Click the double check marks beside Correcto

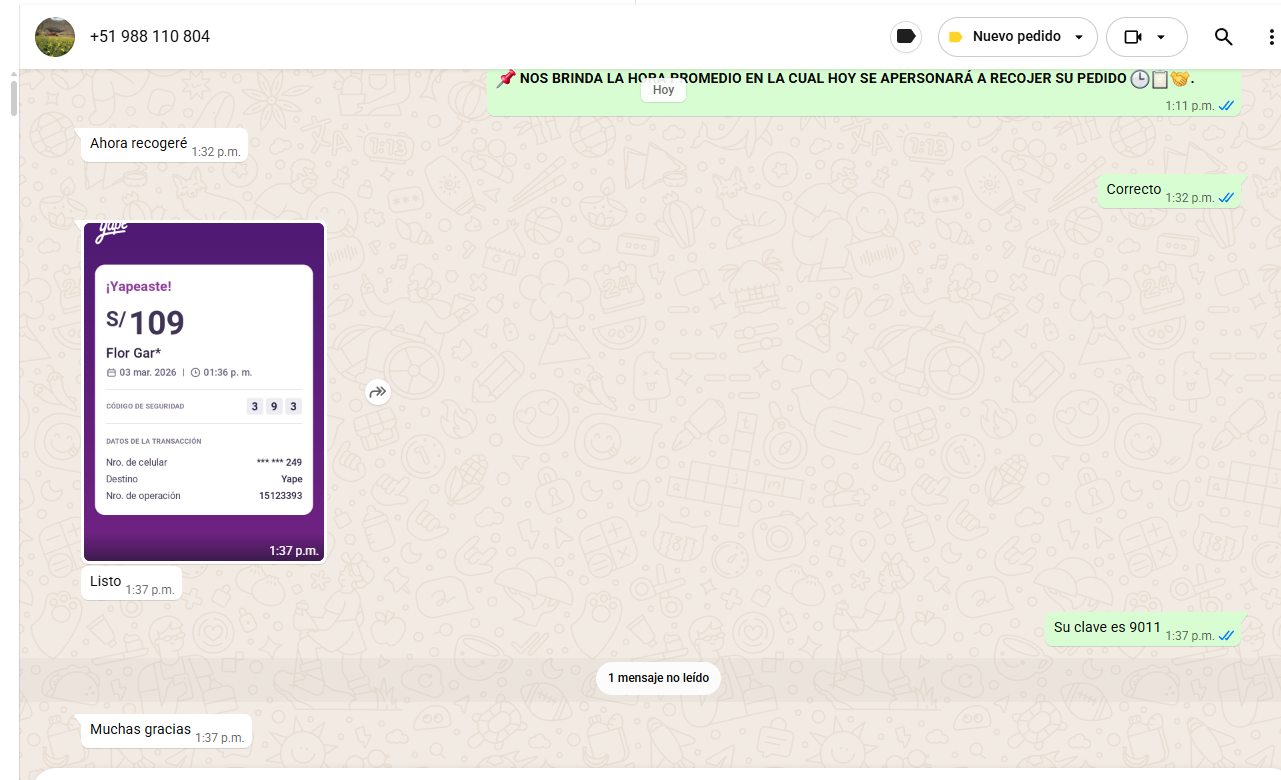1226,198
